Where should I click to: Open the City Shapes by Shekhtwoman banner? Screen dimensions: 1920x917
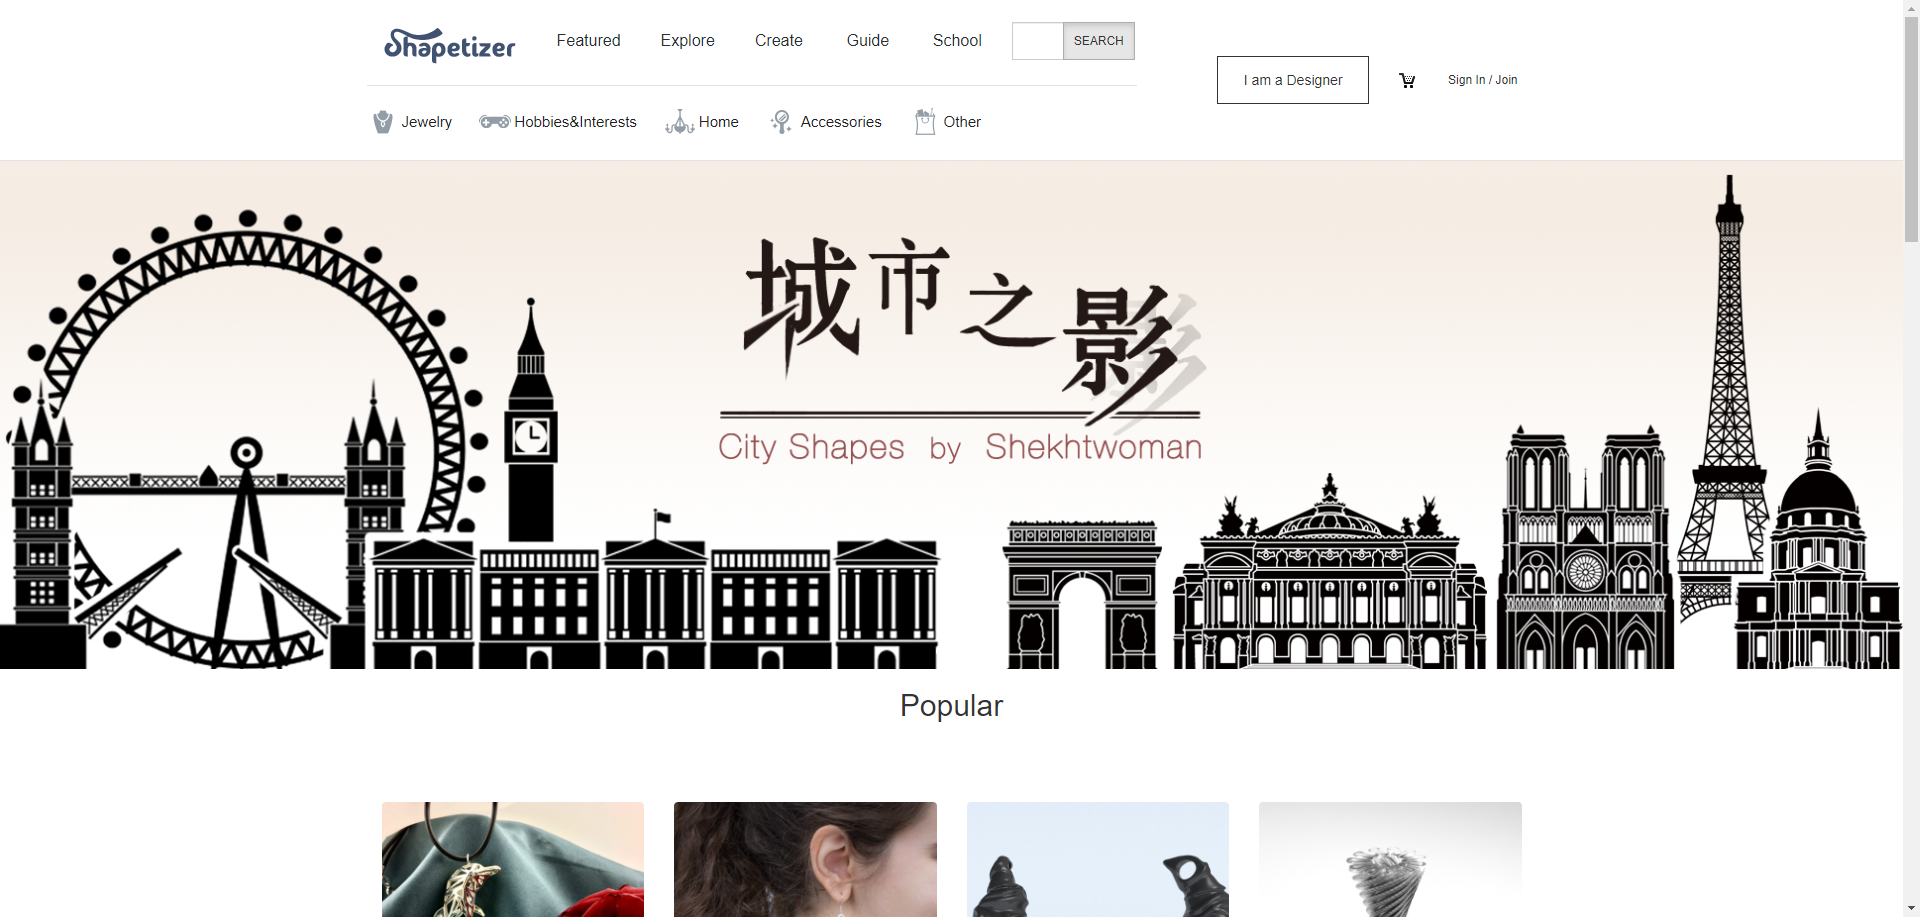tap(950, 415)
